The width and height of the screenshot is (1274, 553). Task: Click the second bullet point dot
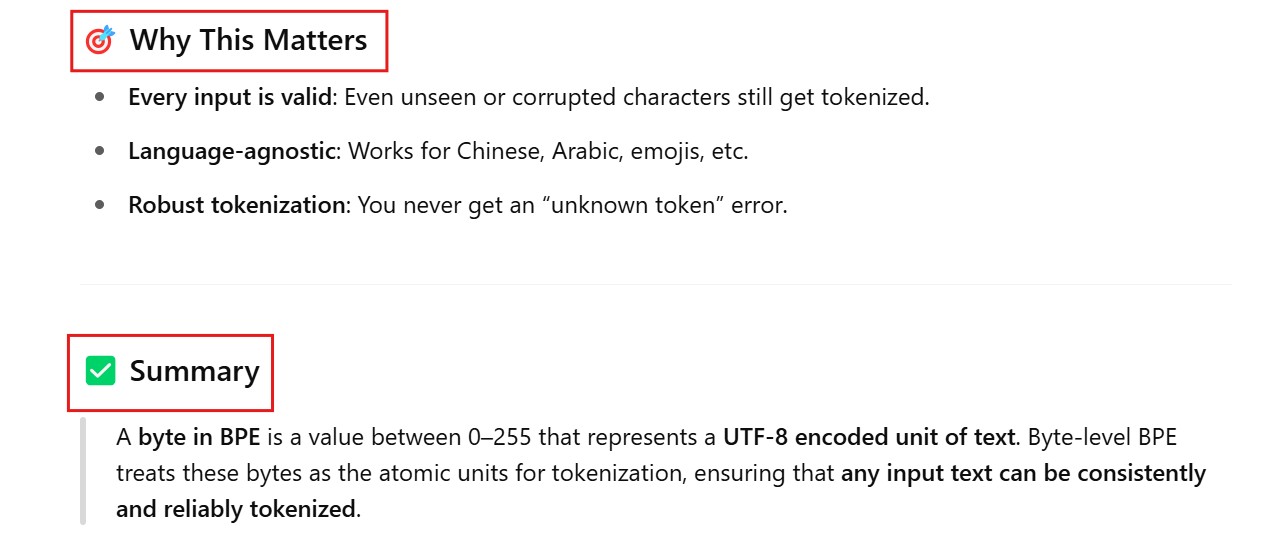point(99,152)
